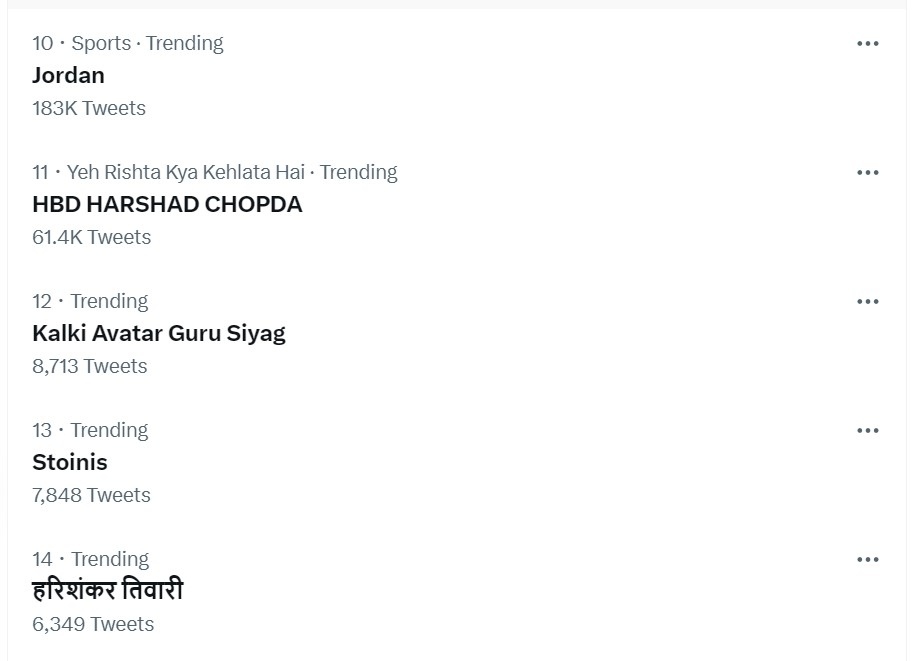Click 8,713 Tweets under Kalki Avatar Guru Siyag
The width and height of the screenshot is (915, 661).
pyautogui.click(x=89, y=366)
